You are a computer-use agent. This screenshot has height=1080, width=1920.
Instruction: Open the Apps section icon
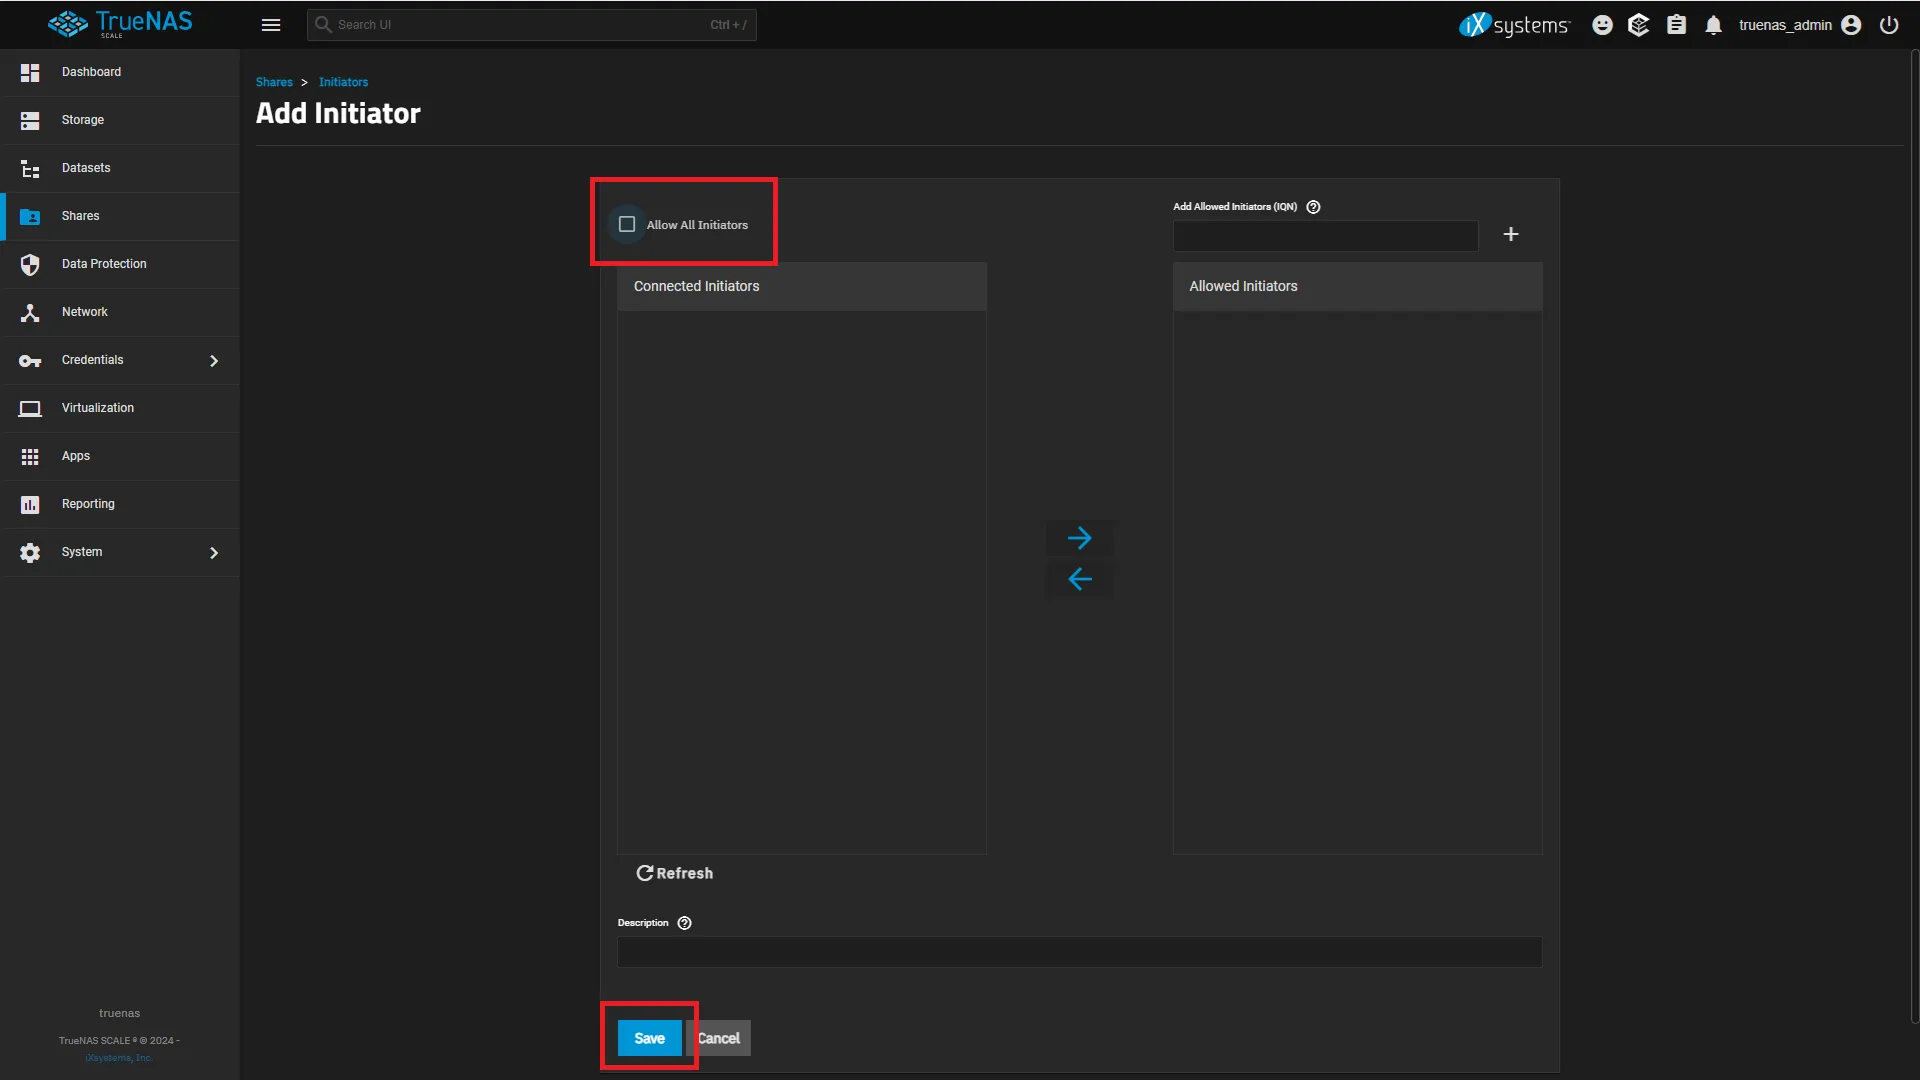30,456
